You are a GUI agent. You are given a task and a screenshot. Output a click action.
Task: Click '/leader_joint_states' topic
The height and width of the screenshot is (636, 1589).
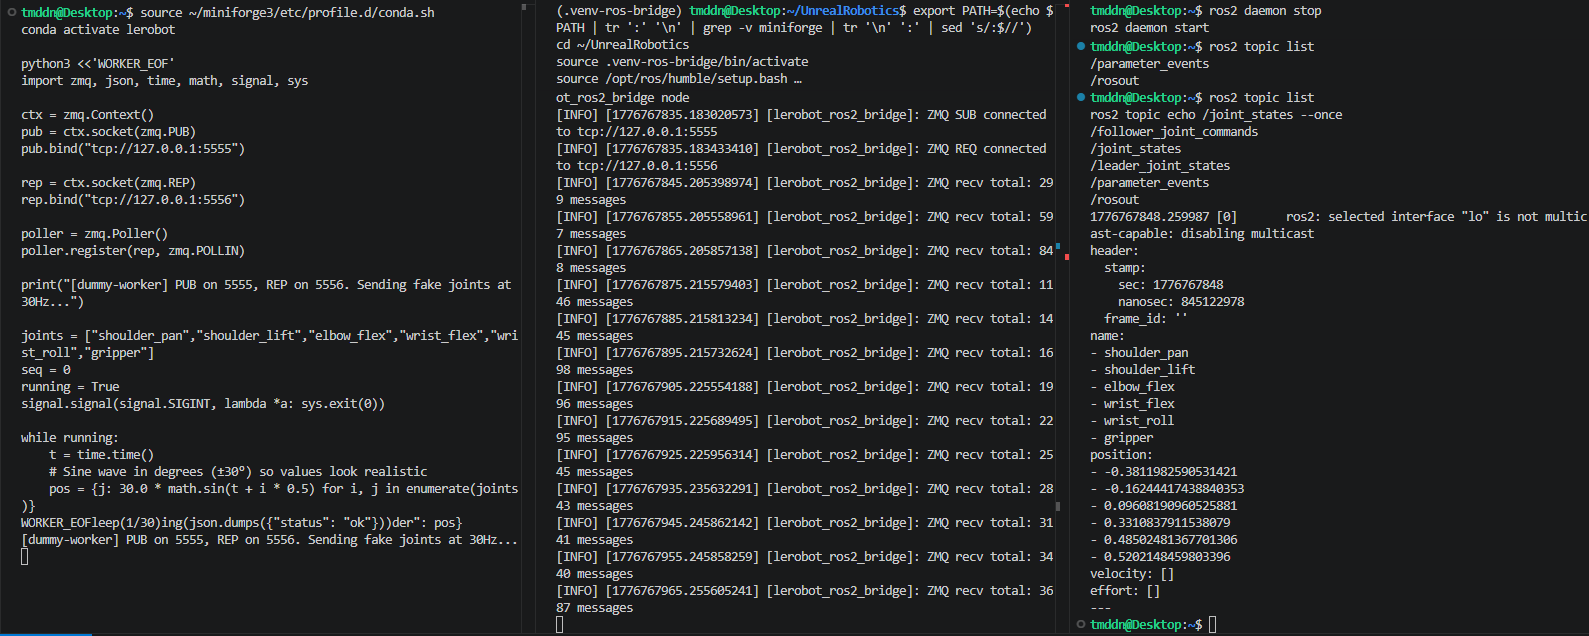(x=1160, y=165)
